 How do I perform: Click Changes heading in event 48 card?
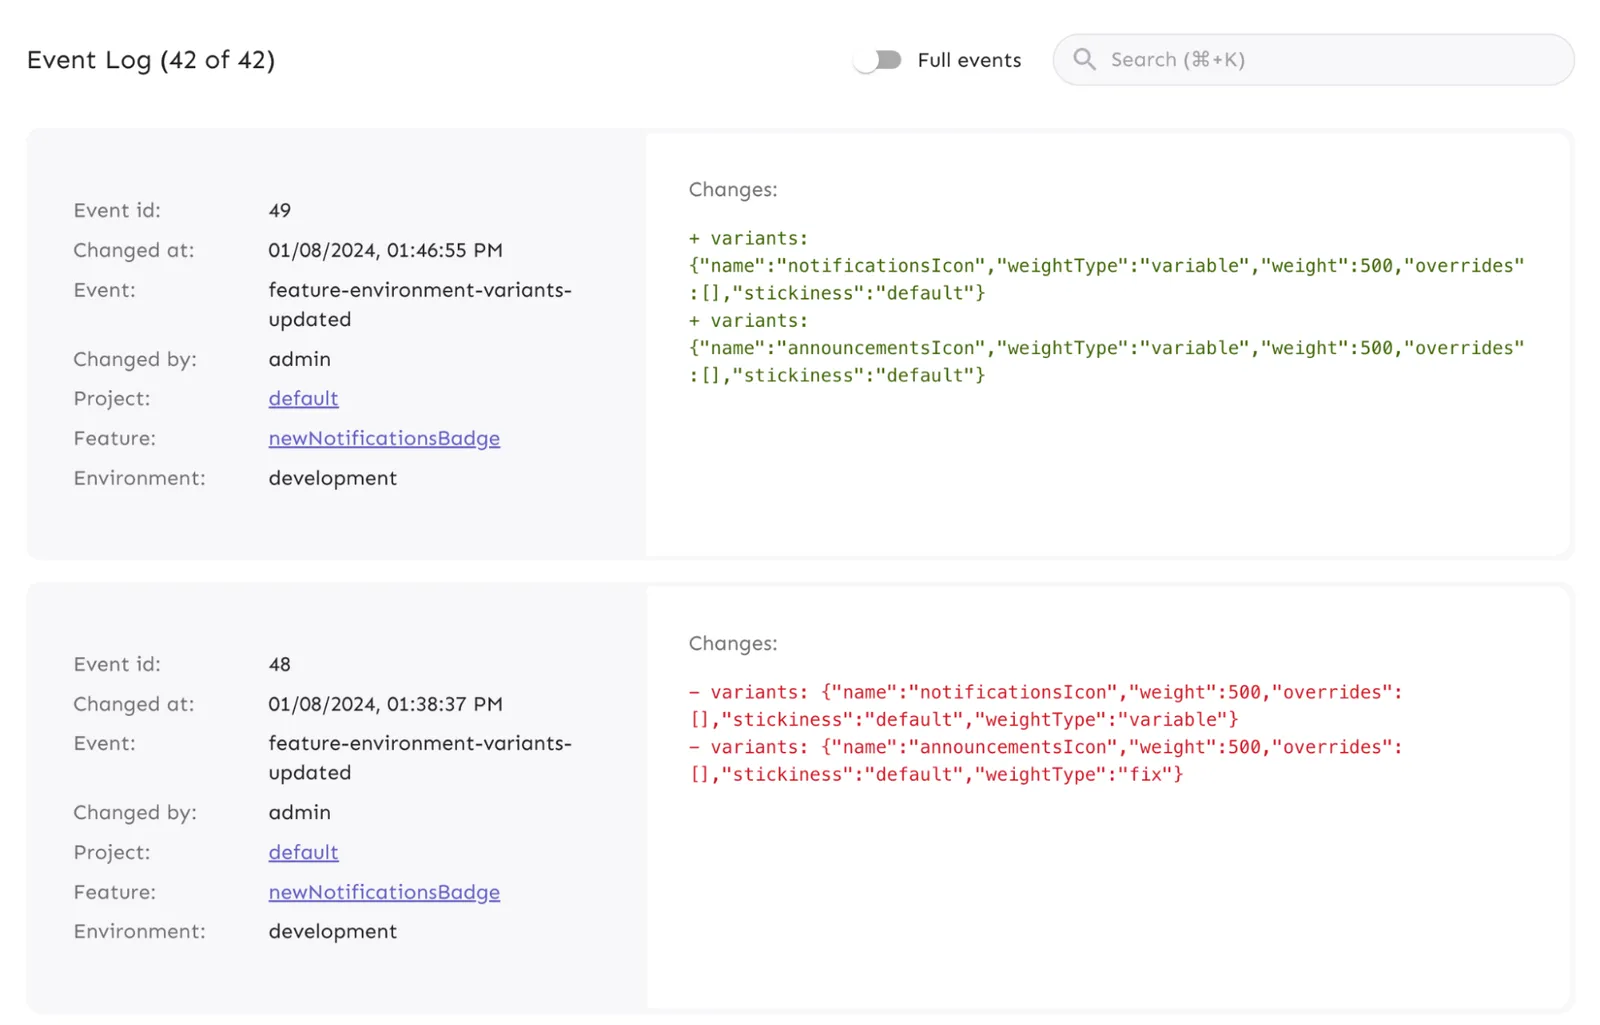coord(733,643)
